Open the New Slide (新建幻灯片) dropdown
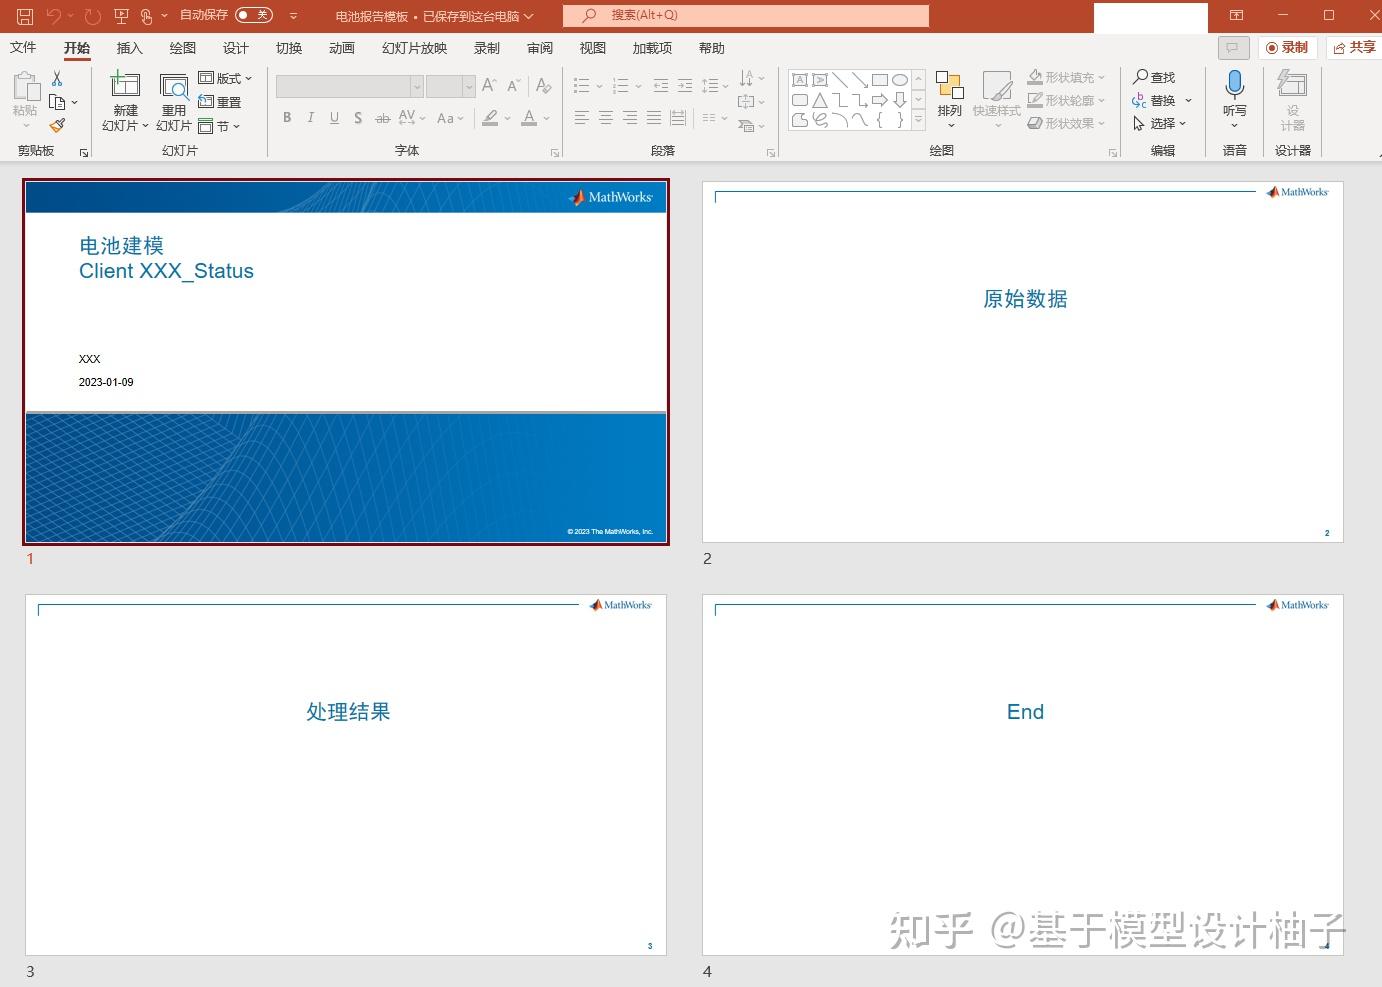This screenshot has width=1382, height=987. click(x=125, y=125)
